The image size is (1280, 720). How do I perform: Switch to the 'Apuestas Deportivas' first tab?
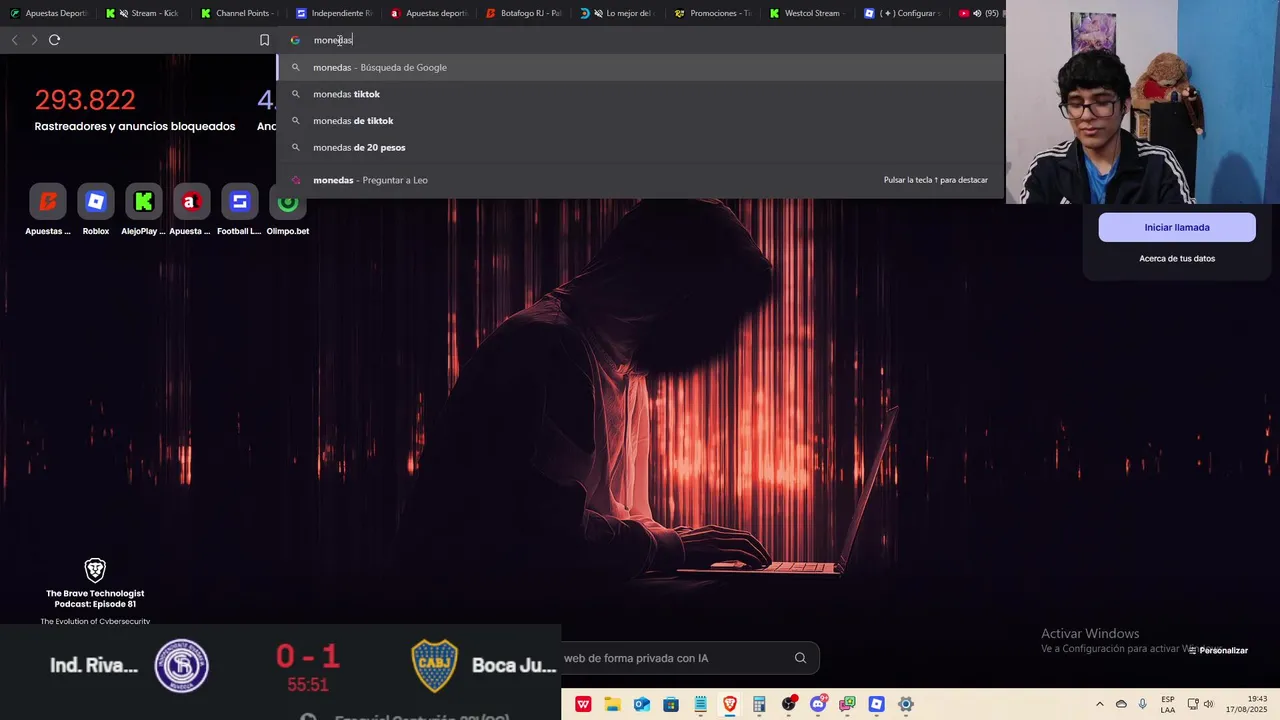(48, 13)
